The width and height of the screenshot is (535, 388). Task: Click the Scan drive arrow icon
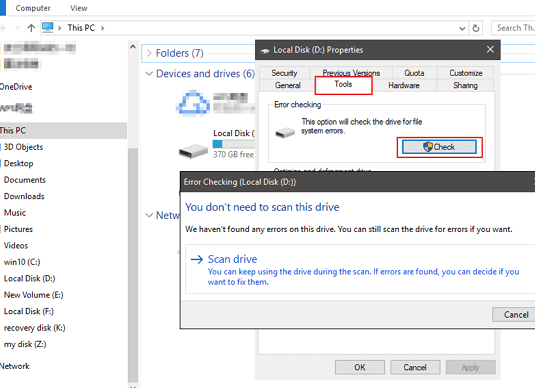(x=197, y=259)
